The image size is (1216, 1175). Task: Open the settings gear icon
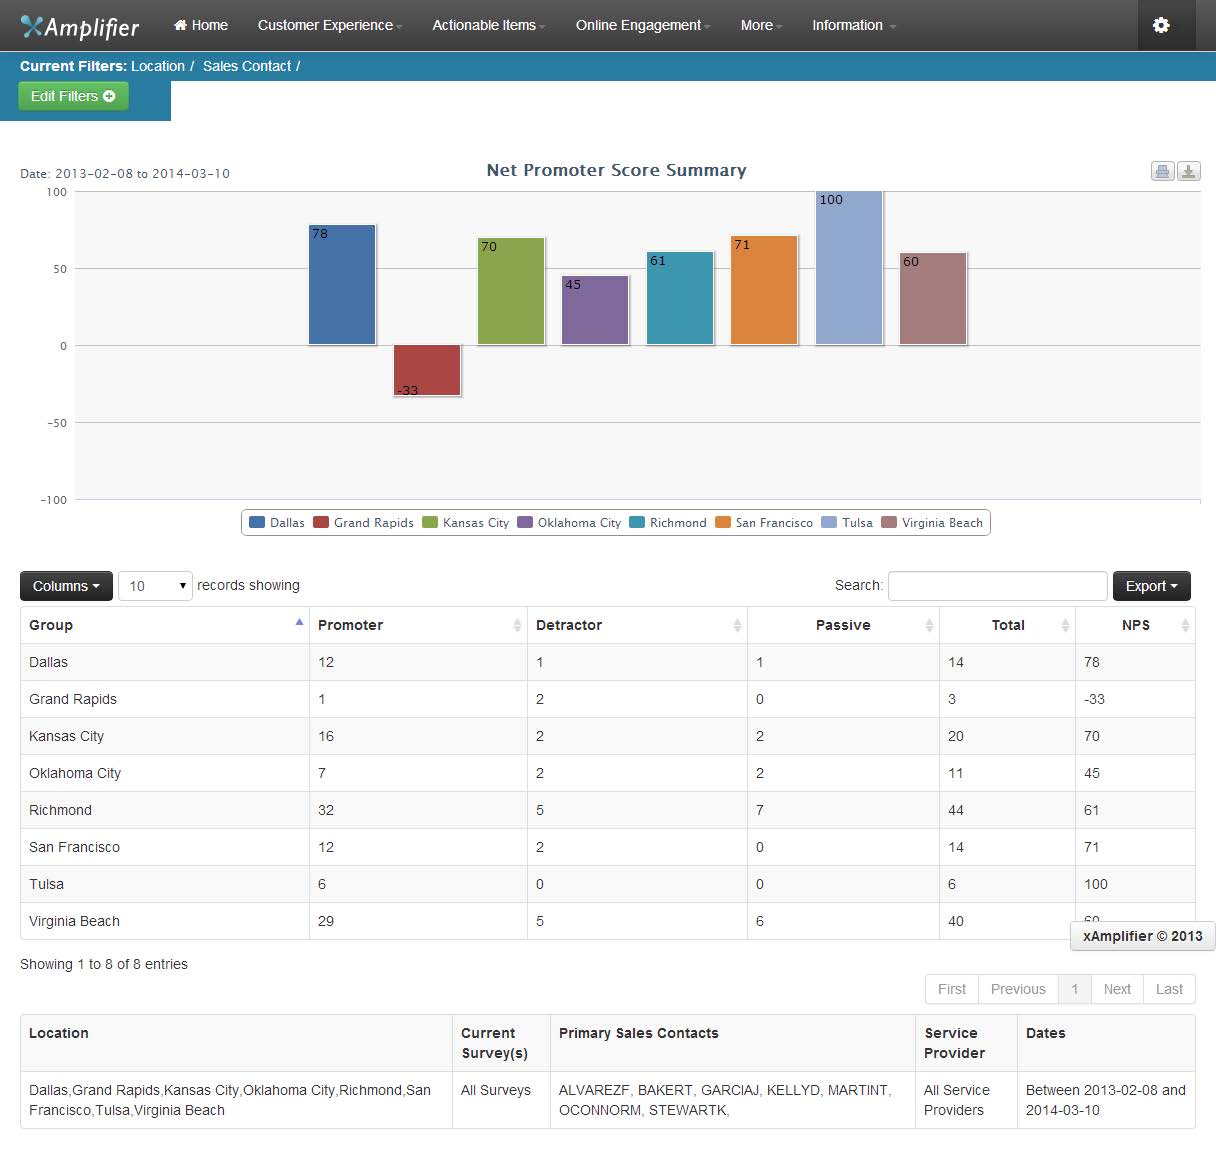point(1161,25)
